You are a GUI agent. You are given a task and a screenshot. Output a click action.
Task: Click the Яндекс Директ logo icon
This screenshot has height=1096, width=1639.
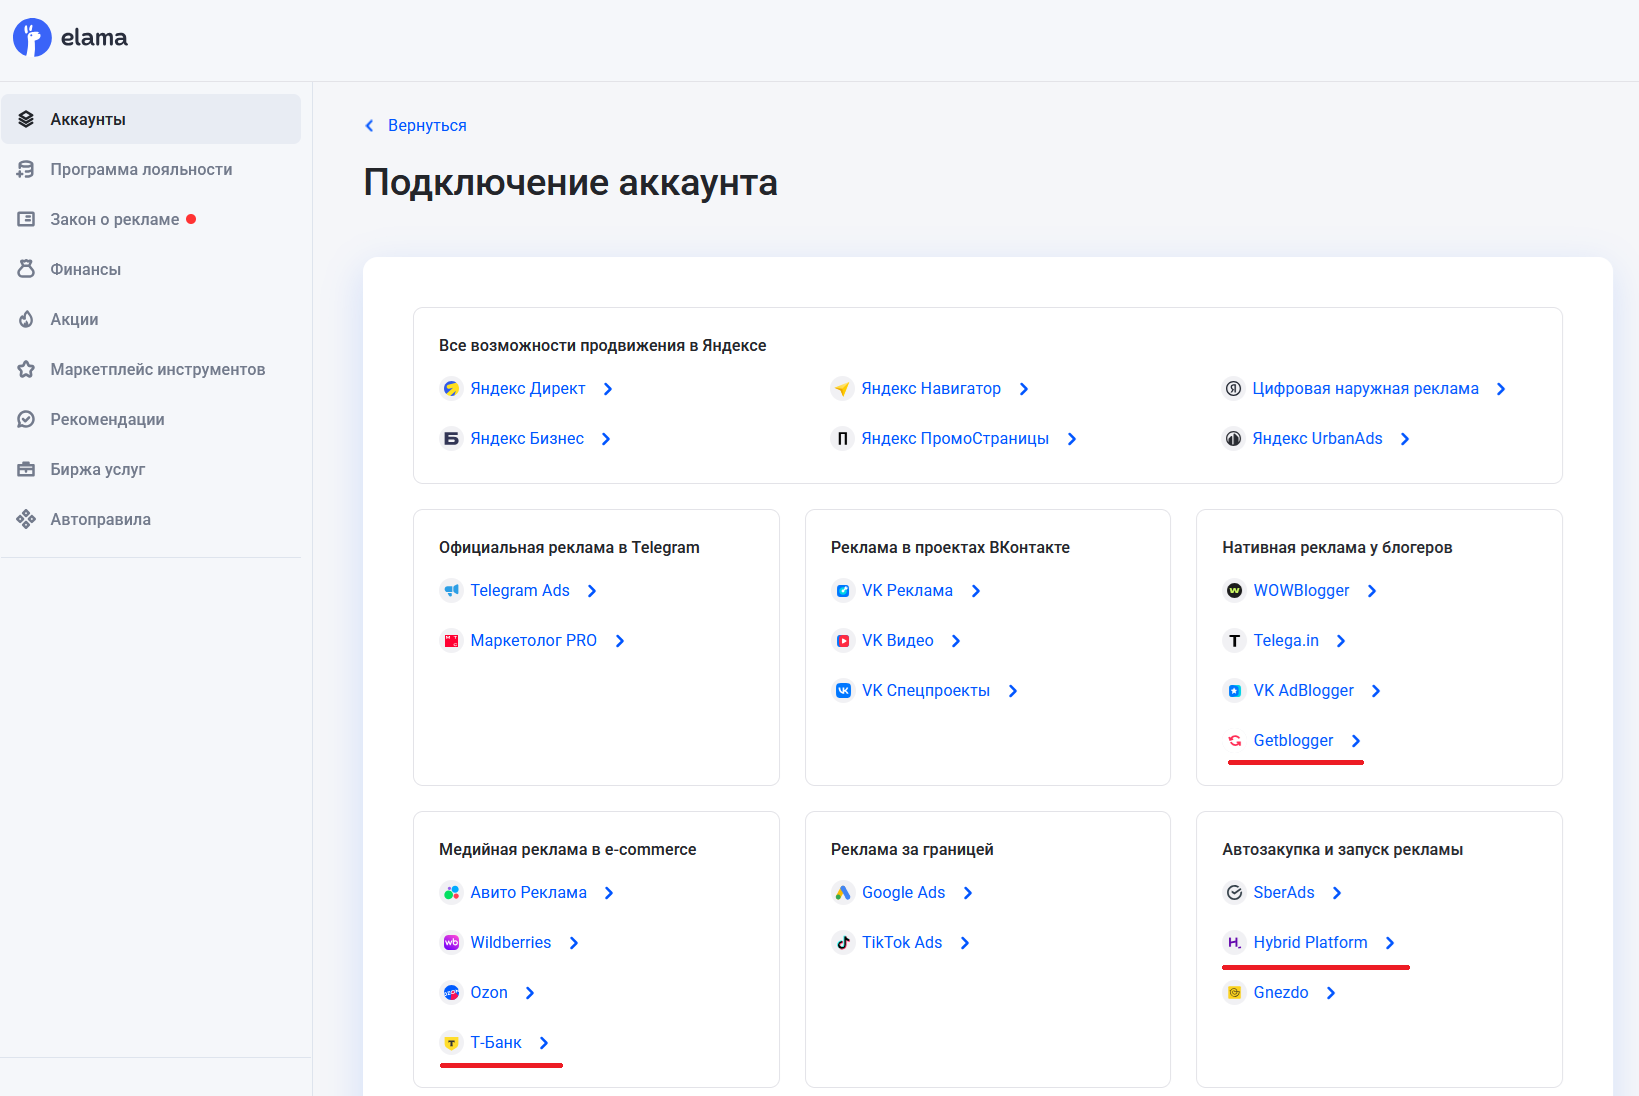(x=452, y=389)
